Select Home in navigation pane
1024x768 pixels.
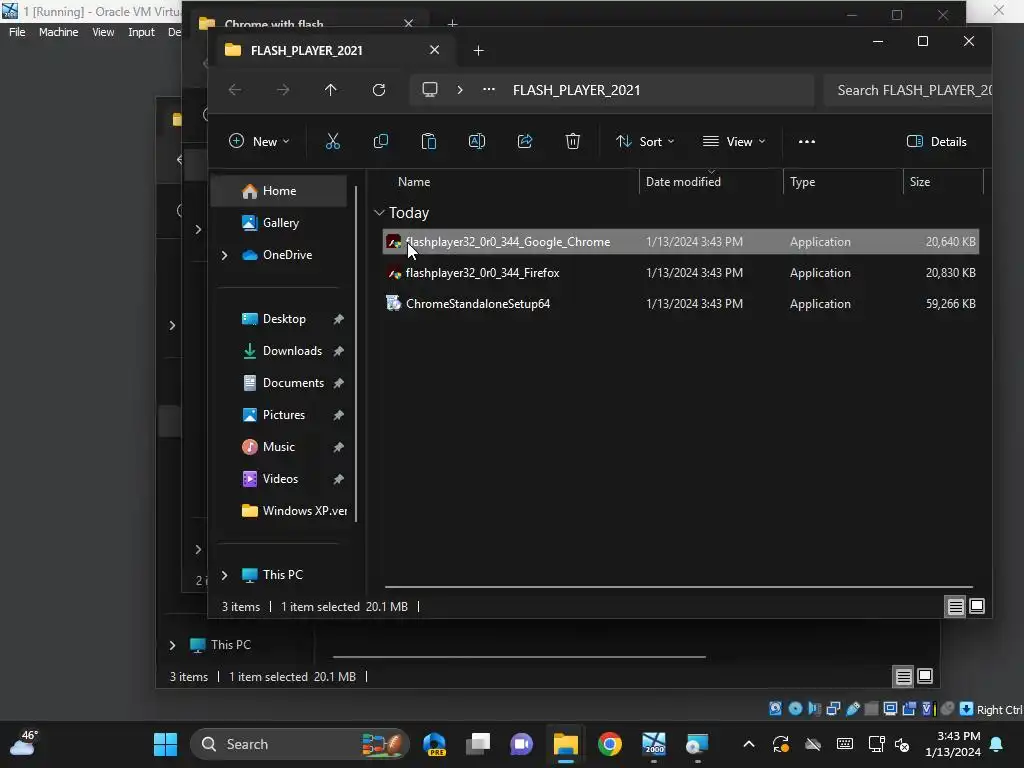tap(279, 191)
